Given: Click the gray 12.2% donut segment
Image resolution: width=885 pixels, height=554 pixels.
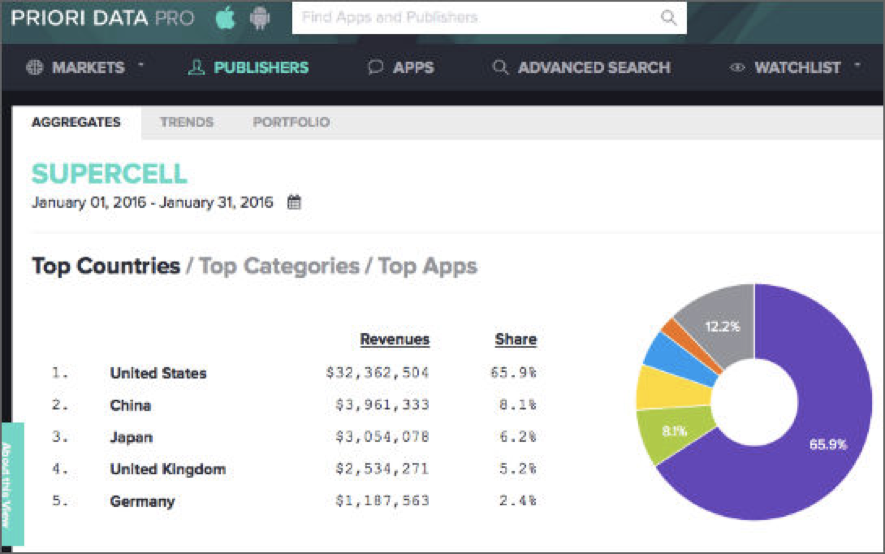Looking at the screenshot, I should (722, 326).
